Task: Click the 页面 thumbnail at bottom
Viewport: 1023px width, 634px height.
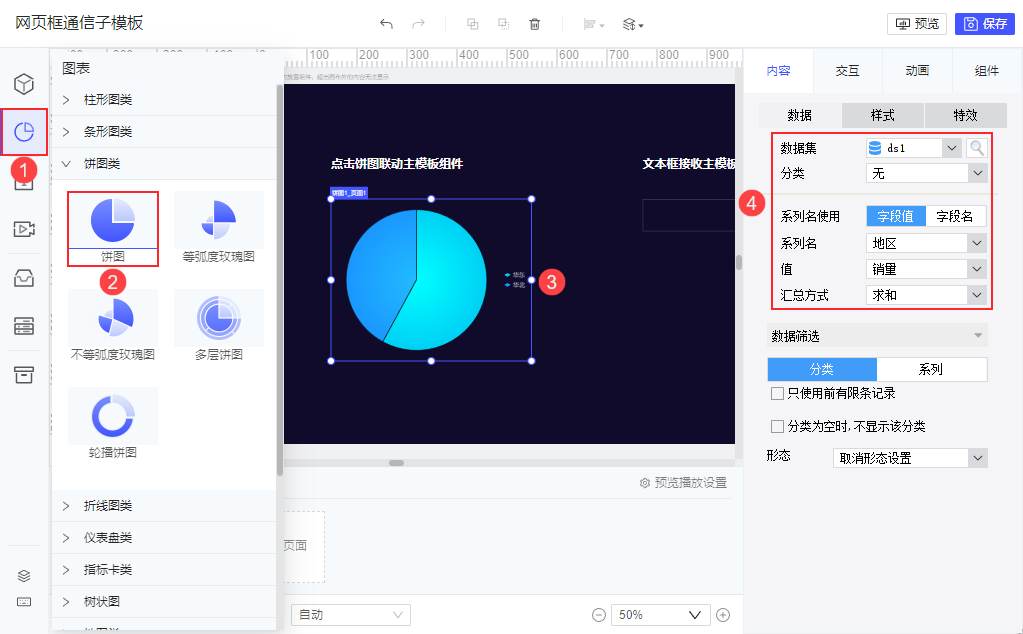Action: [304, 547]
